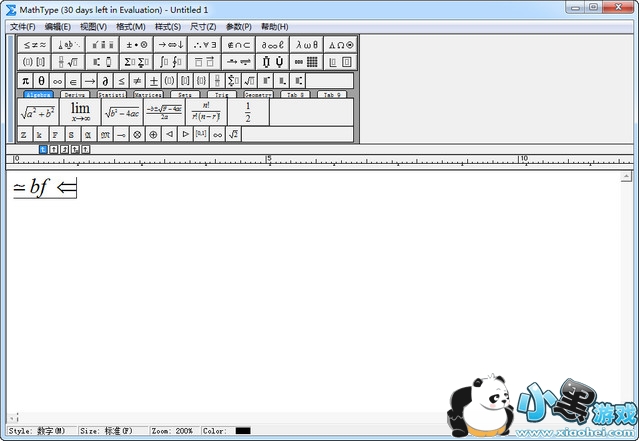Switch to the Algebra tab

coord(38,94)
